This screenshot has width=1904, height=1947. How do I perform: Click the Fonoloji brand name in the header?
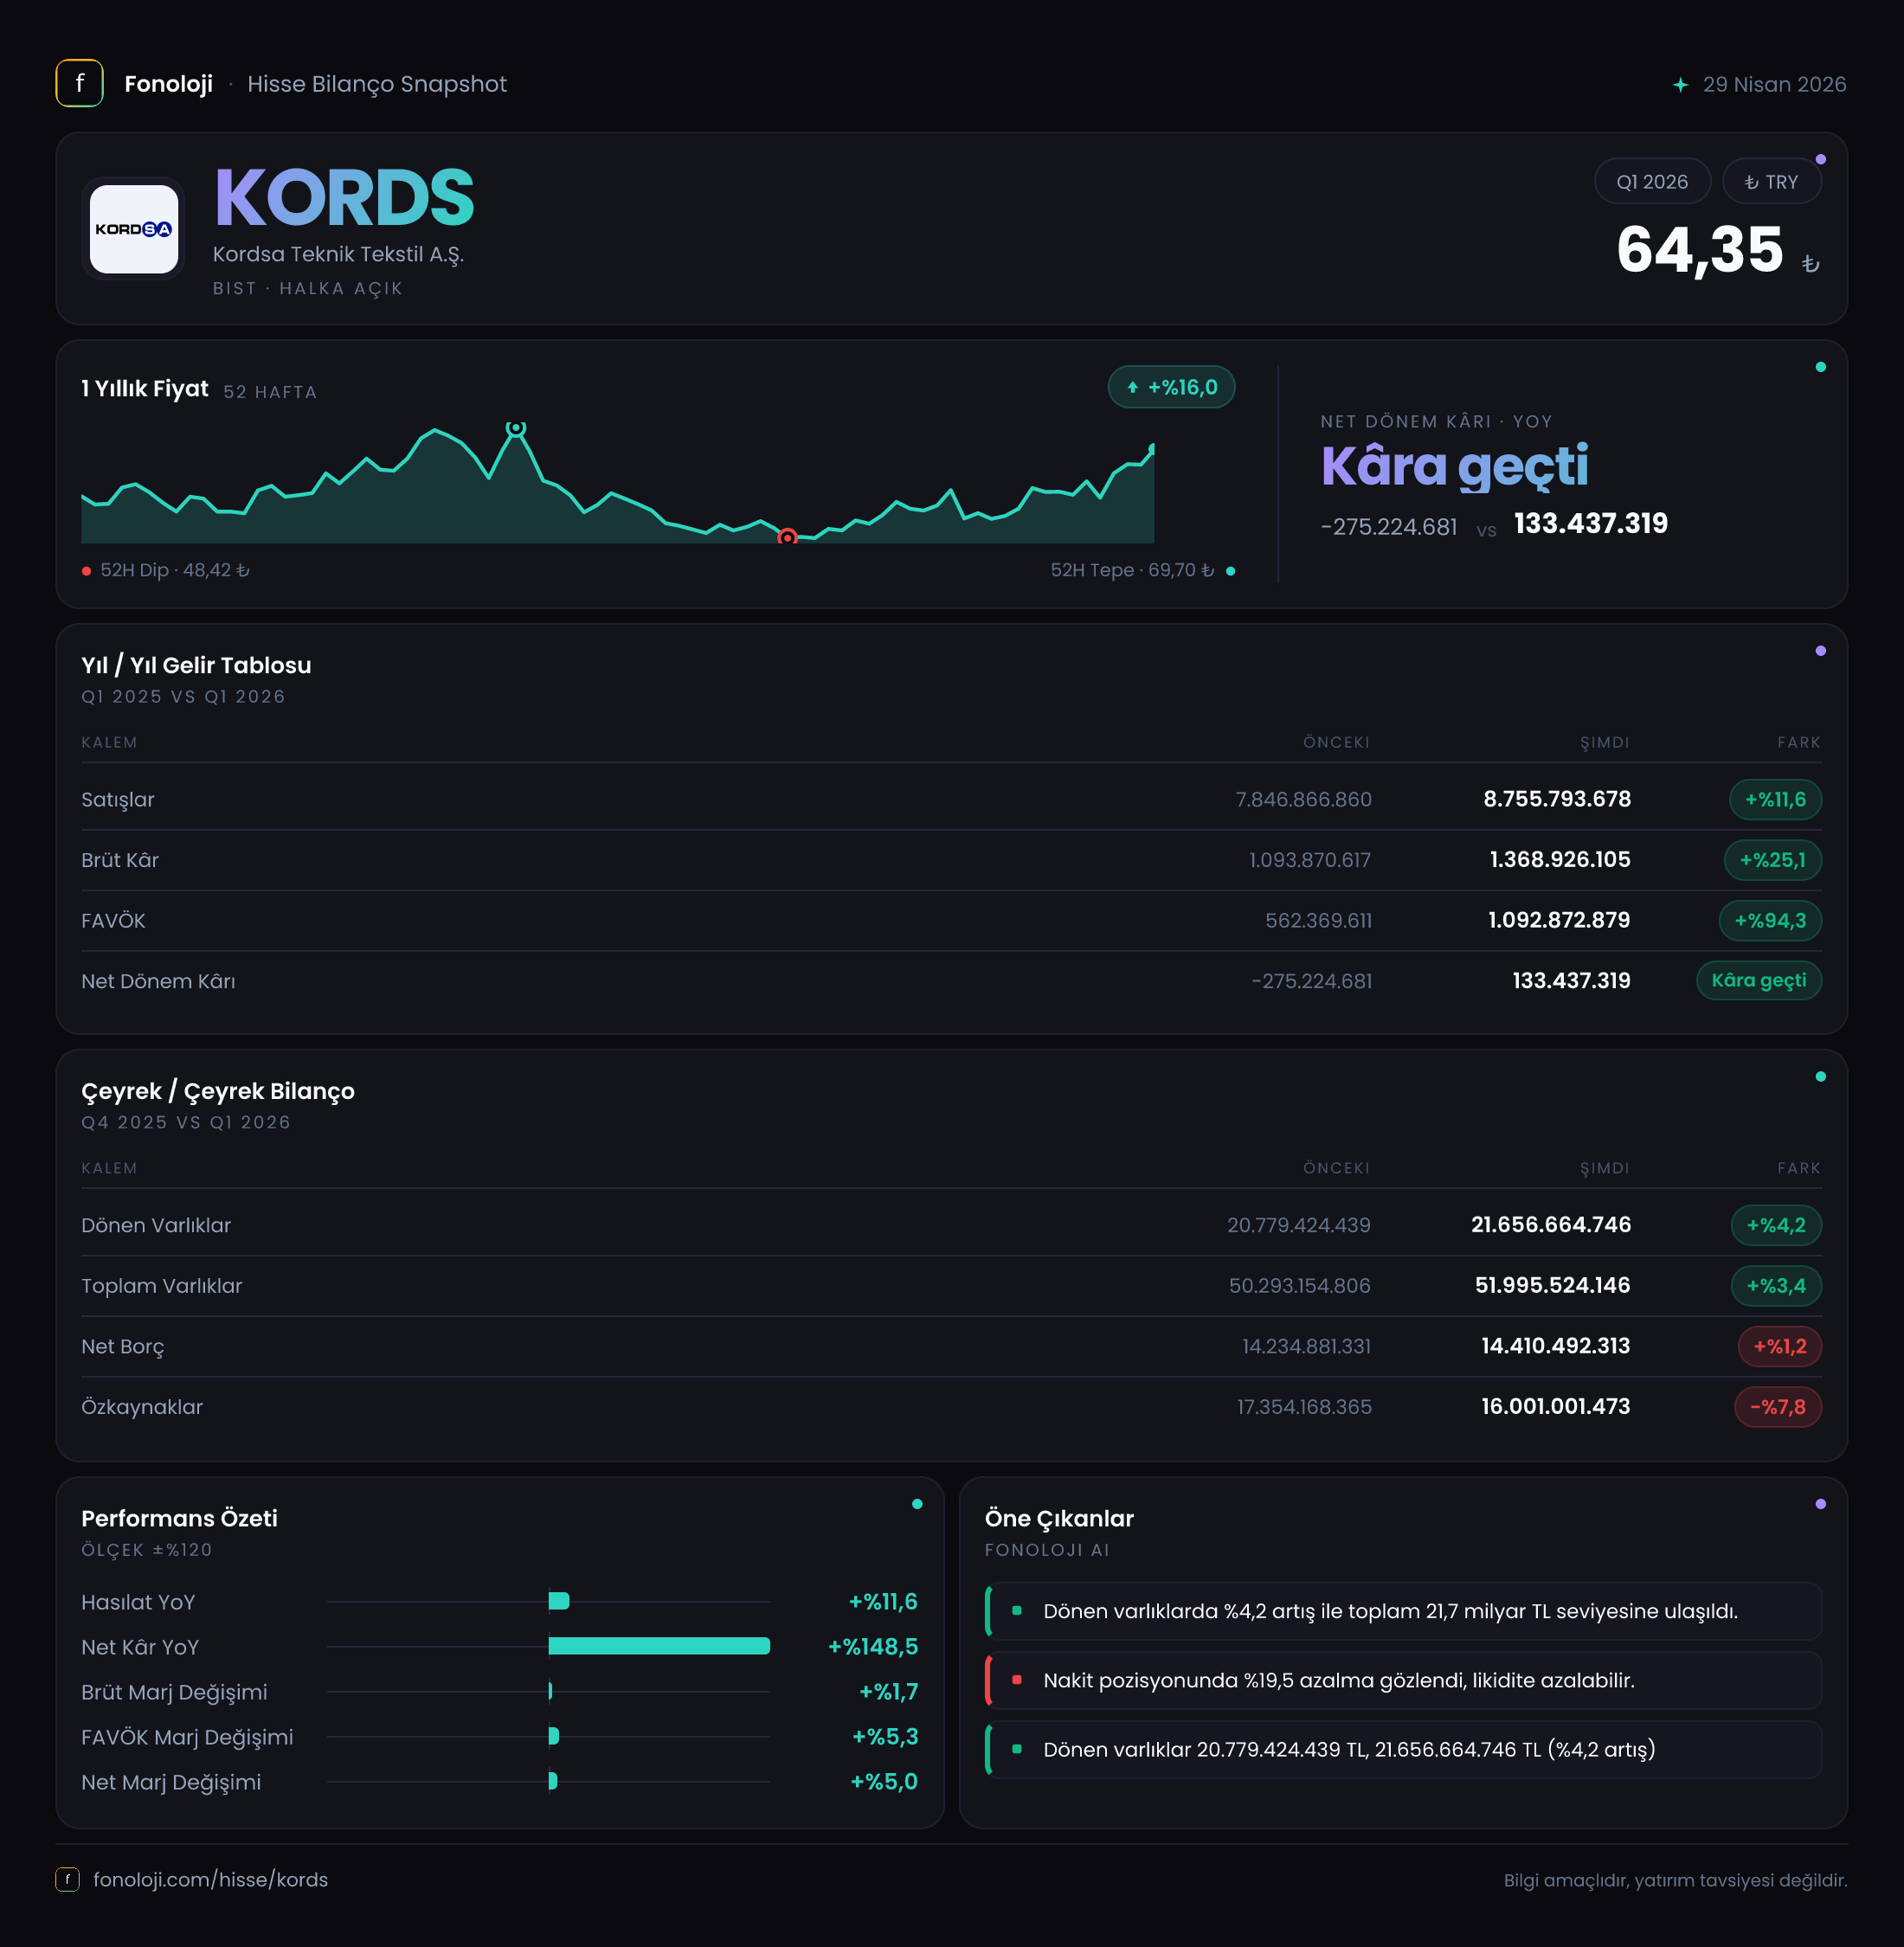[x=168, y=84]
